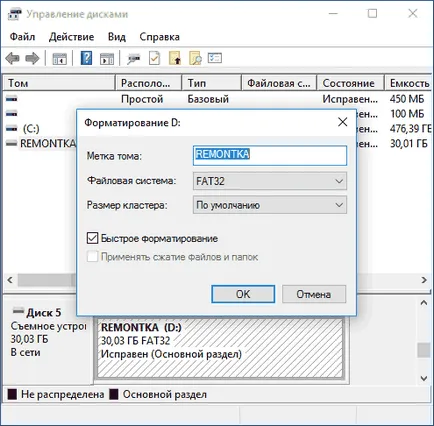Screen dimensions: 434x426
Task: Click the 100 МБ capacity cell
Action: [x=407, y=114]
